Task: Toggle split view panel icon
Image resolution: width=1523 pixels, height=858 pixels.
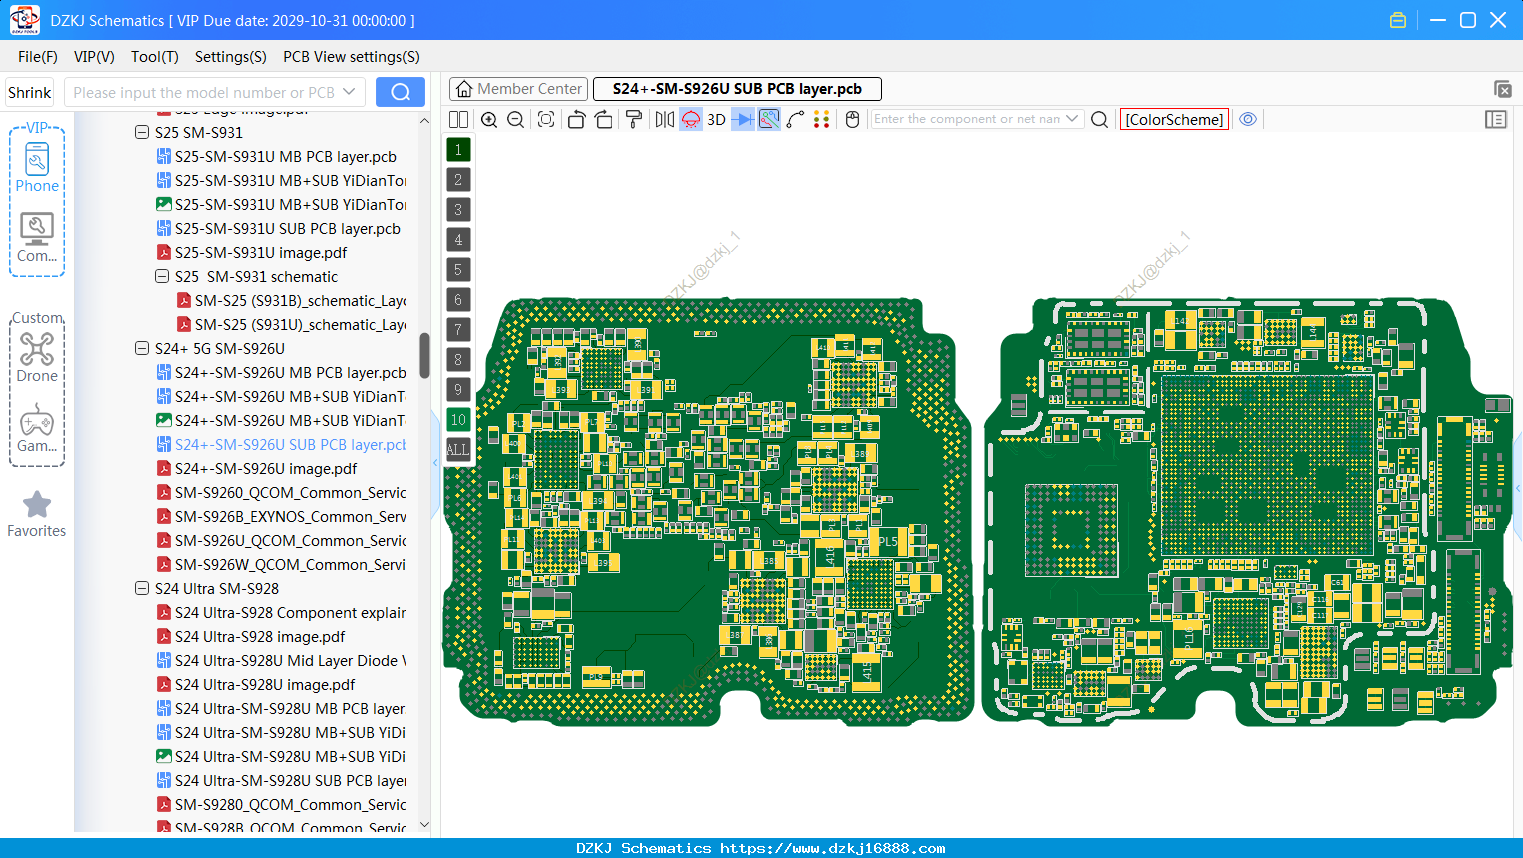Action: coord(458,119)
